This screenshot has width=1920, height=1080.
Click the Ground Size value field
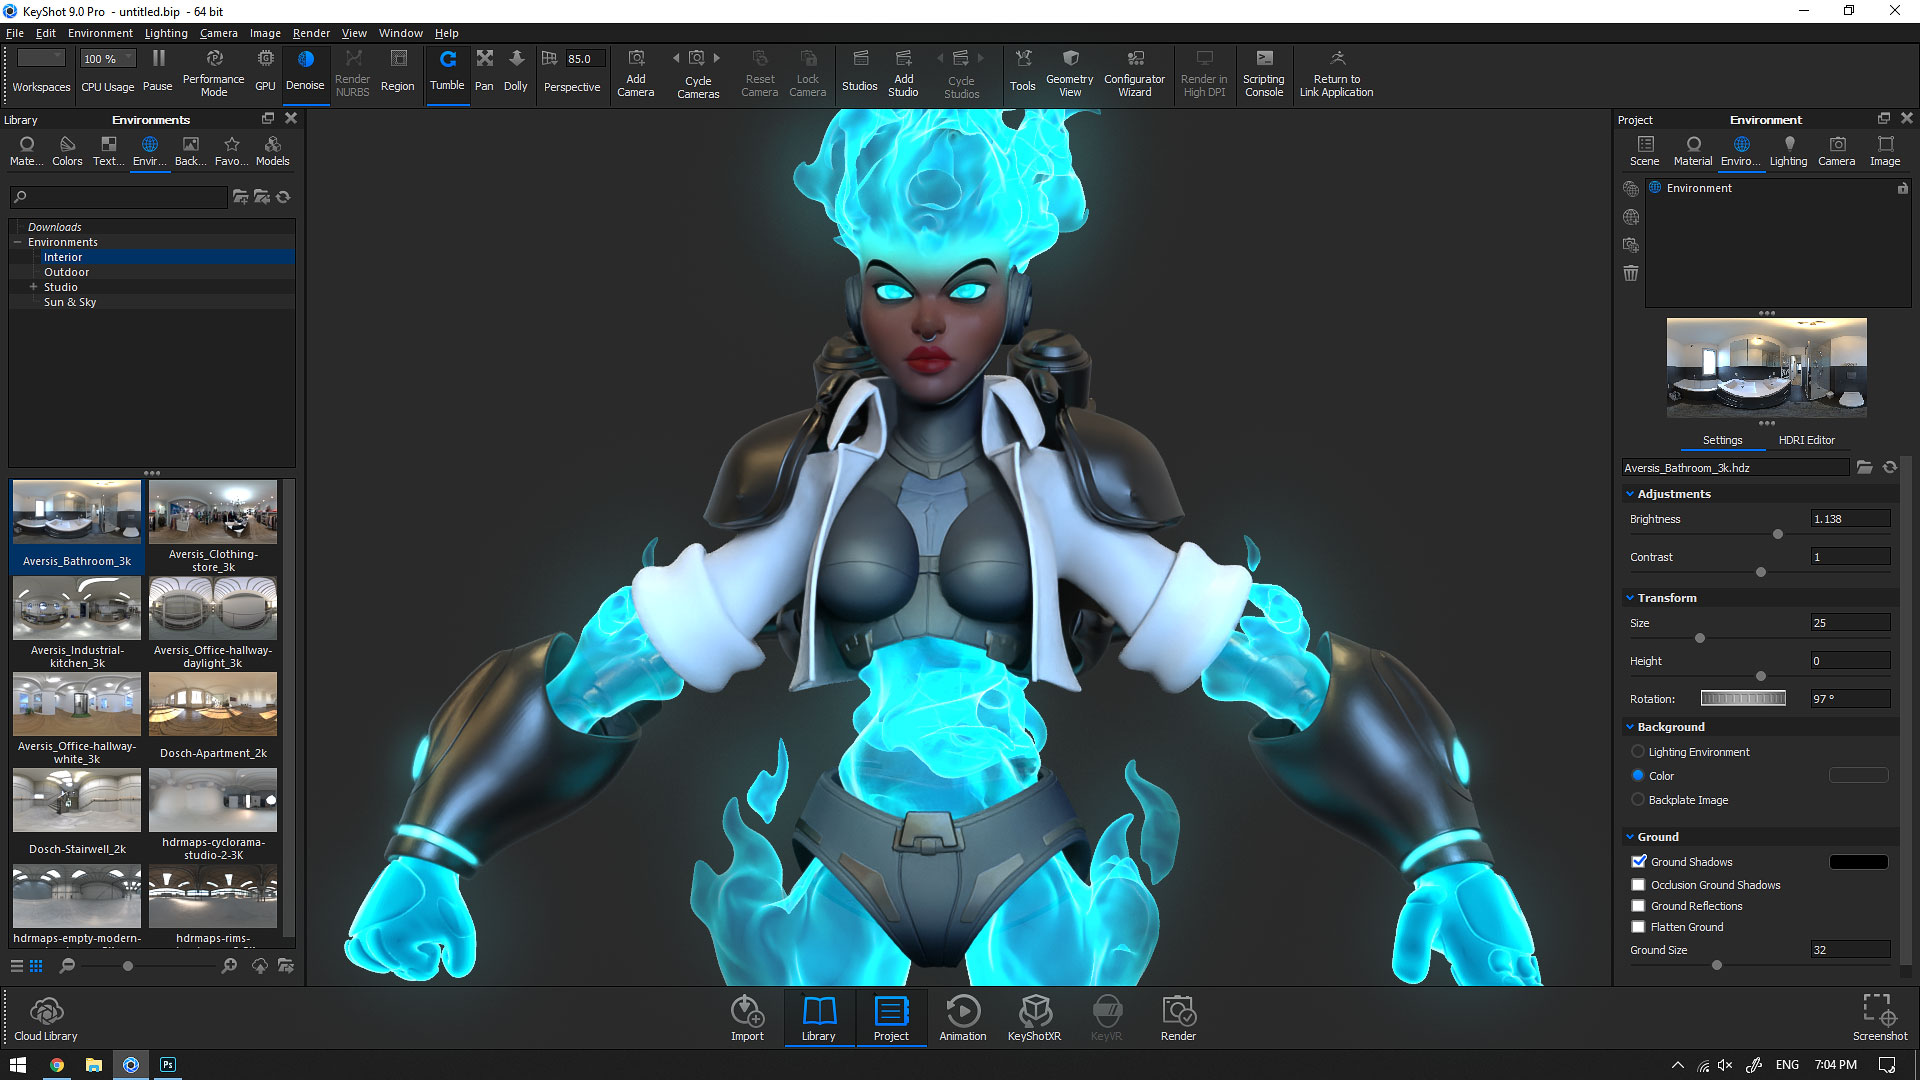[x=1850, y=950]
